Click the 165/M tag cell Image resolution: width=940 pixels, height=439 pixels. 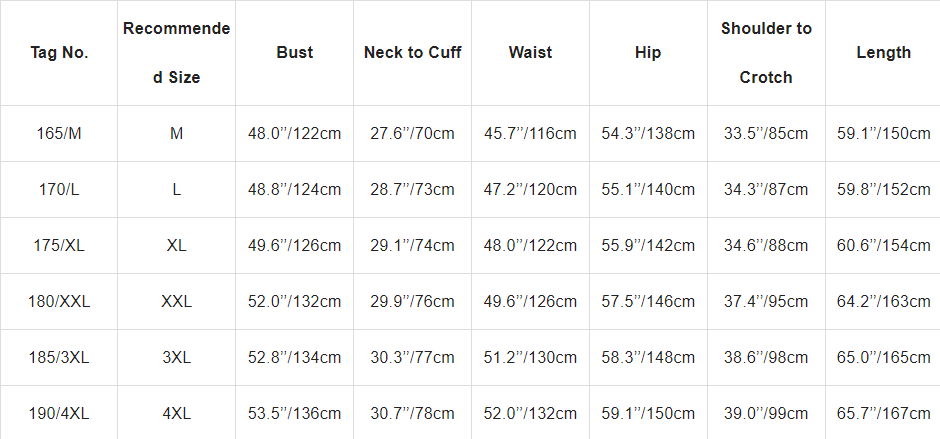[59, 133]
